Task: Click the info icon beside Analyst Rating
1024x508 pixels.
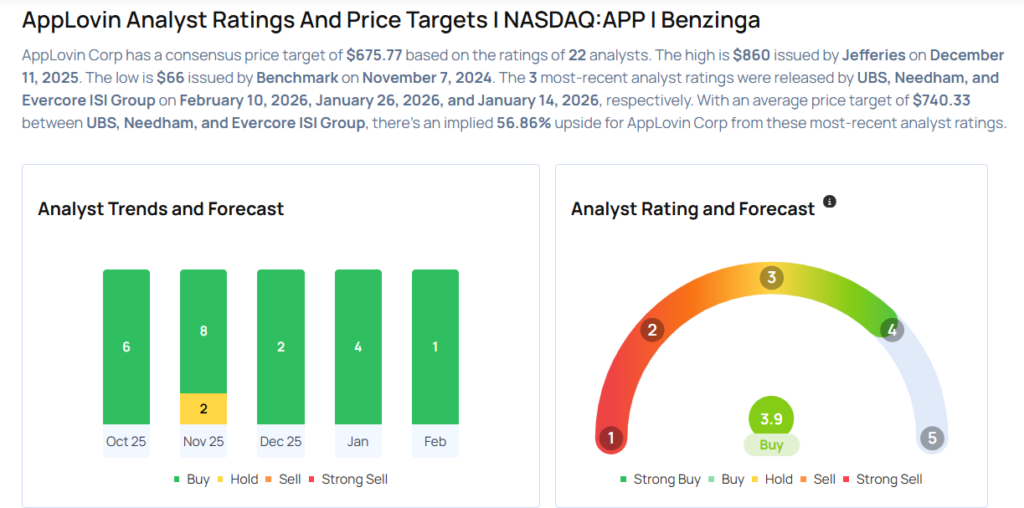Action: (x=829, y=202)
